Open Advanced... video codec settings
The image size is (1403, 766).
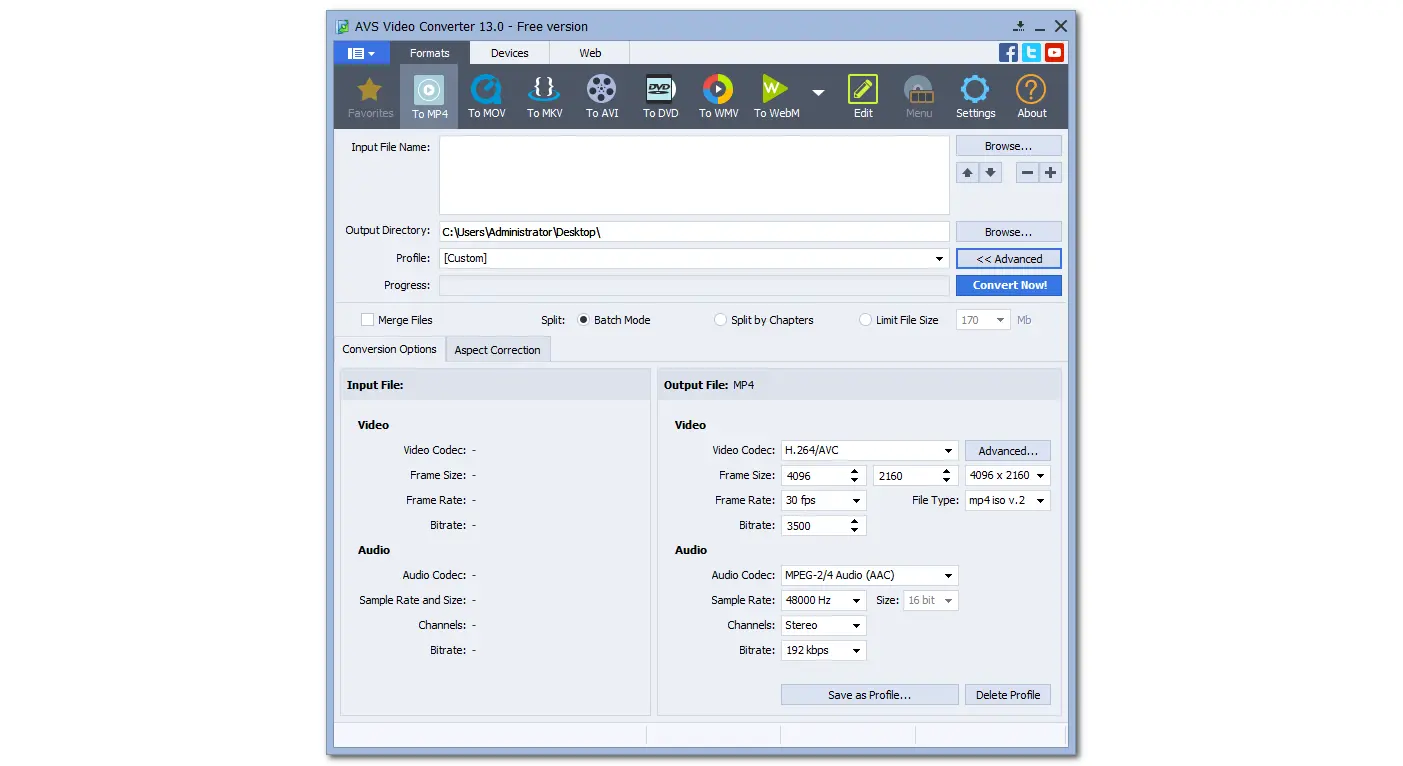coord(1007,451)
